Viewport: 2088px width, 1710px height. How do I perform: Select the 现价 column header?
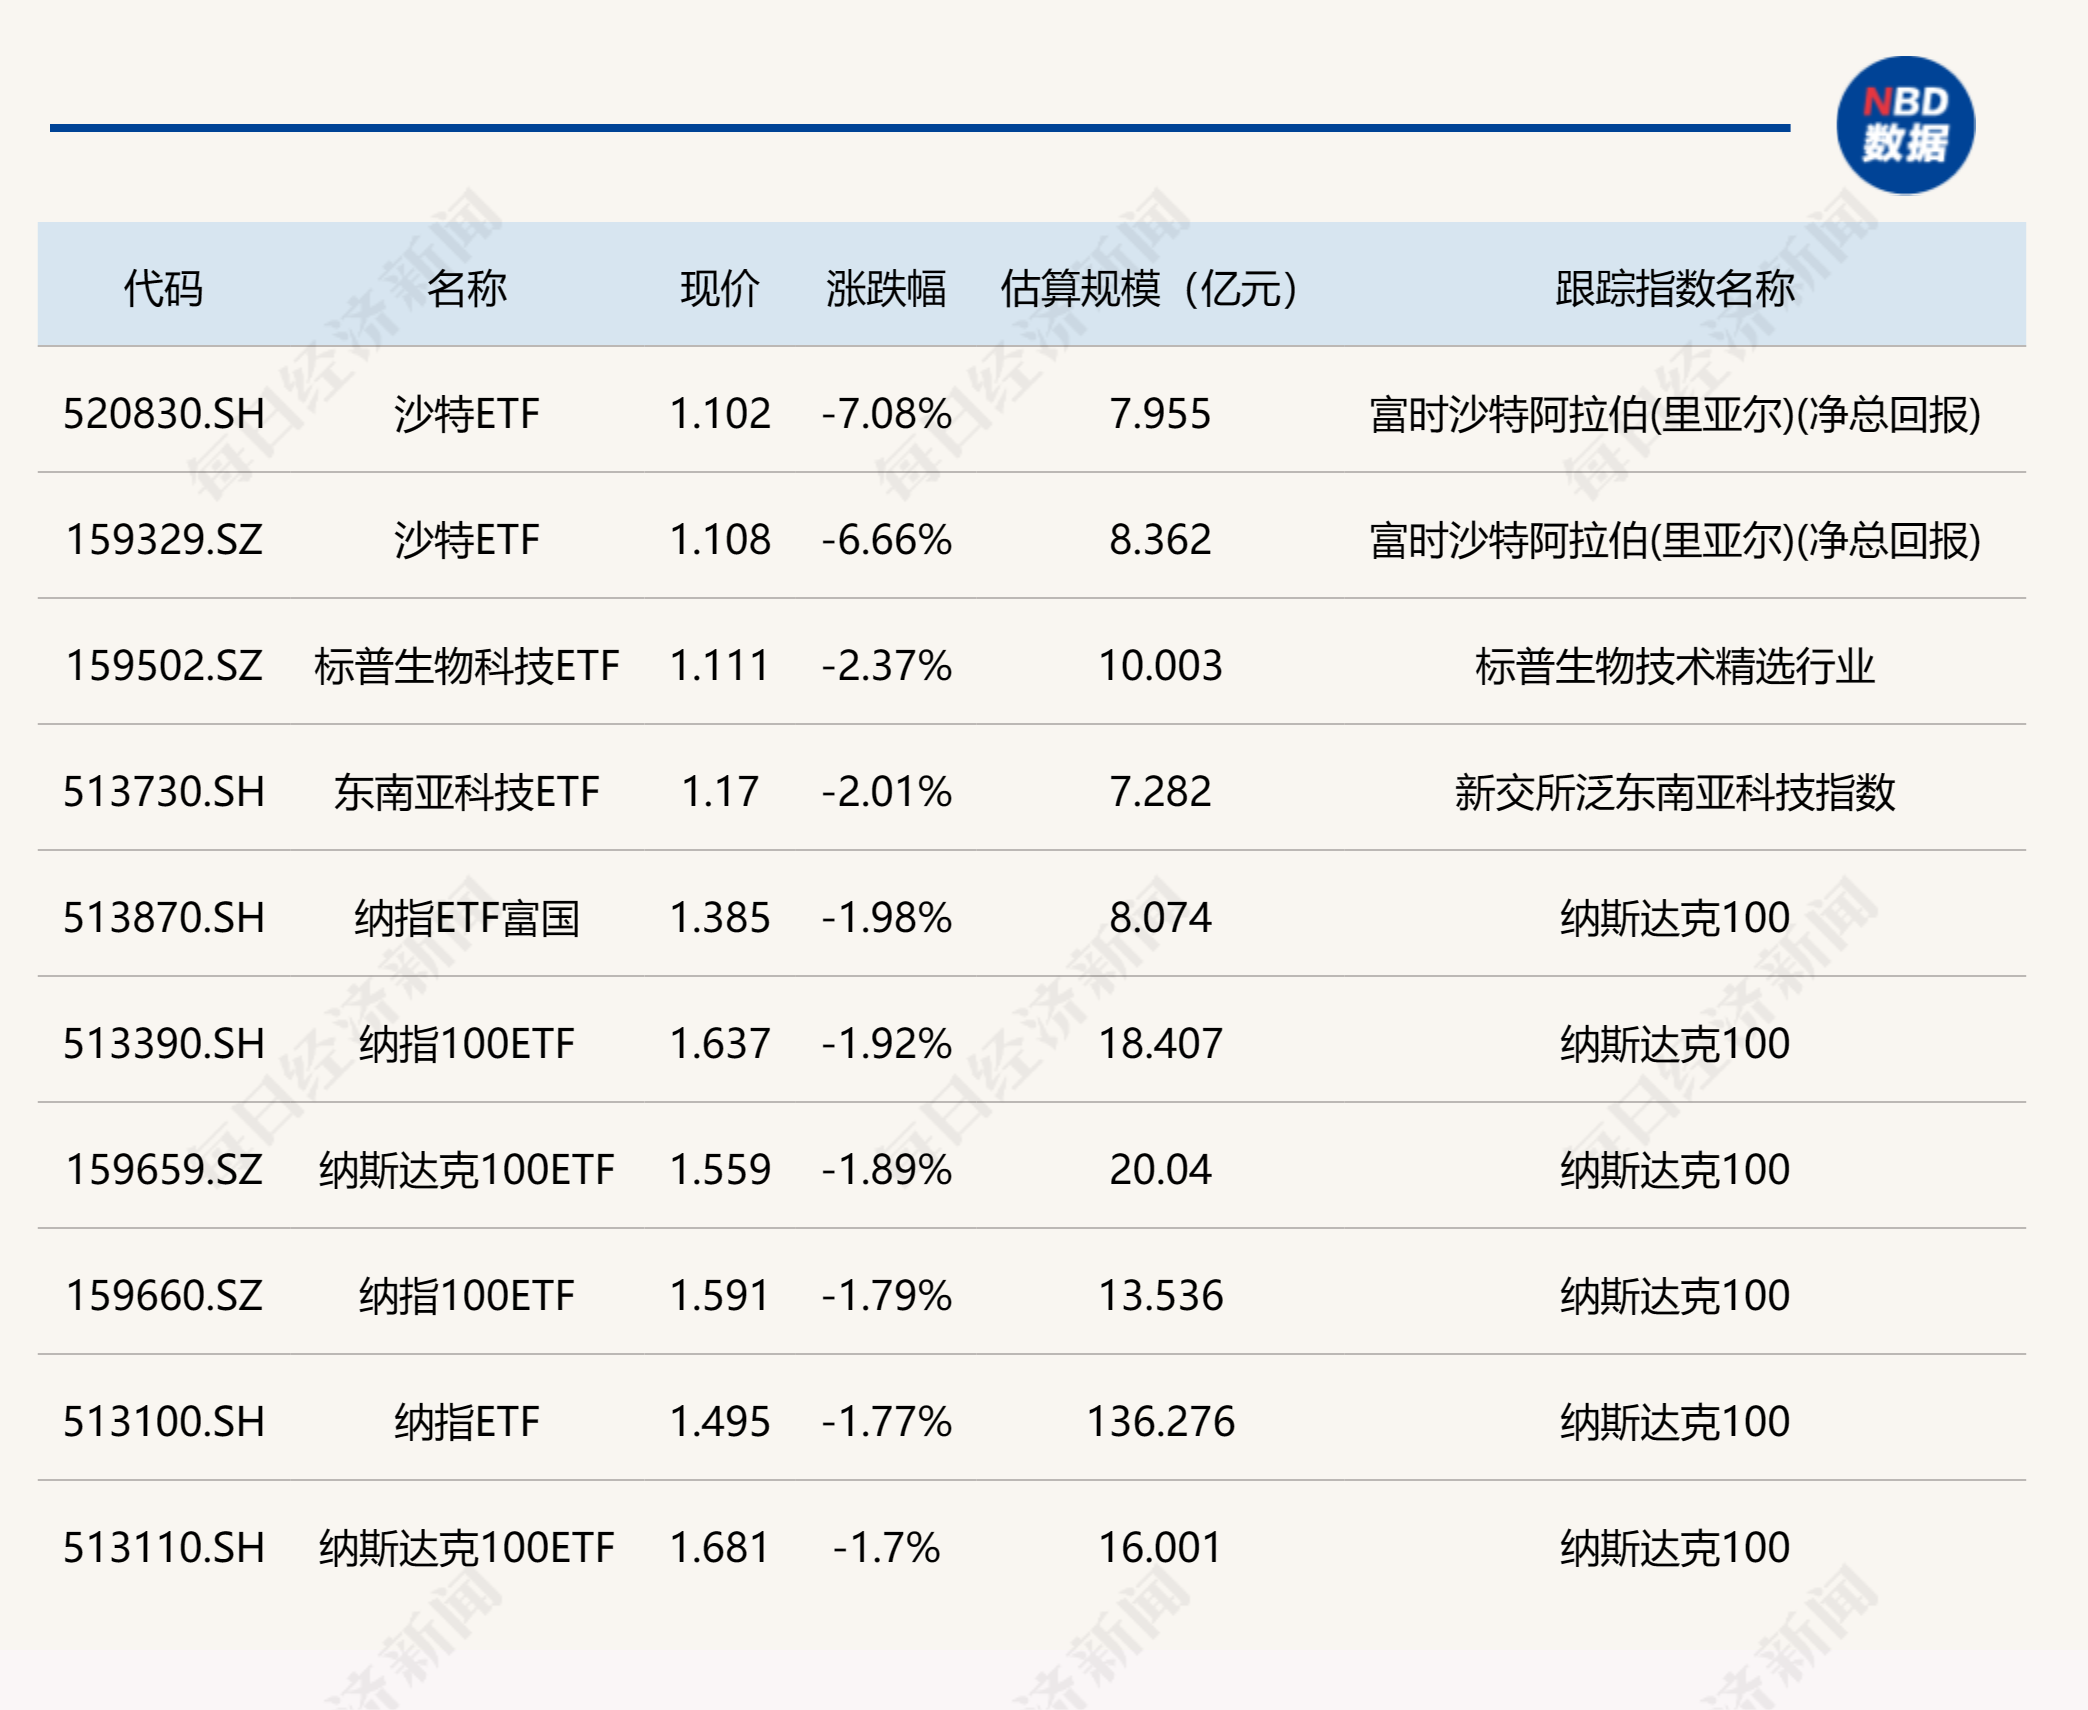pos(720,289)
